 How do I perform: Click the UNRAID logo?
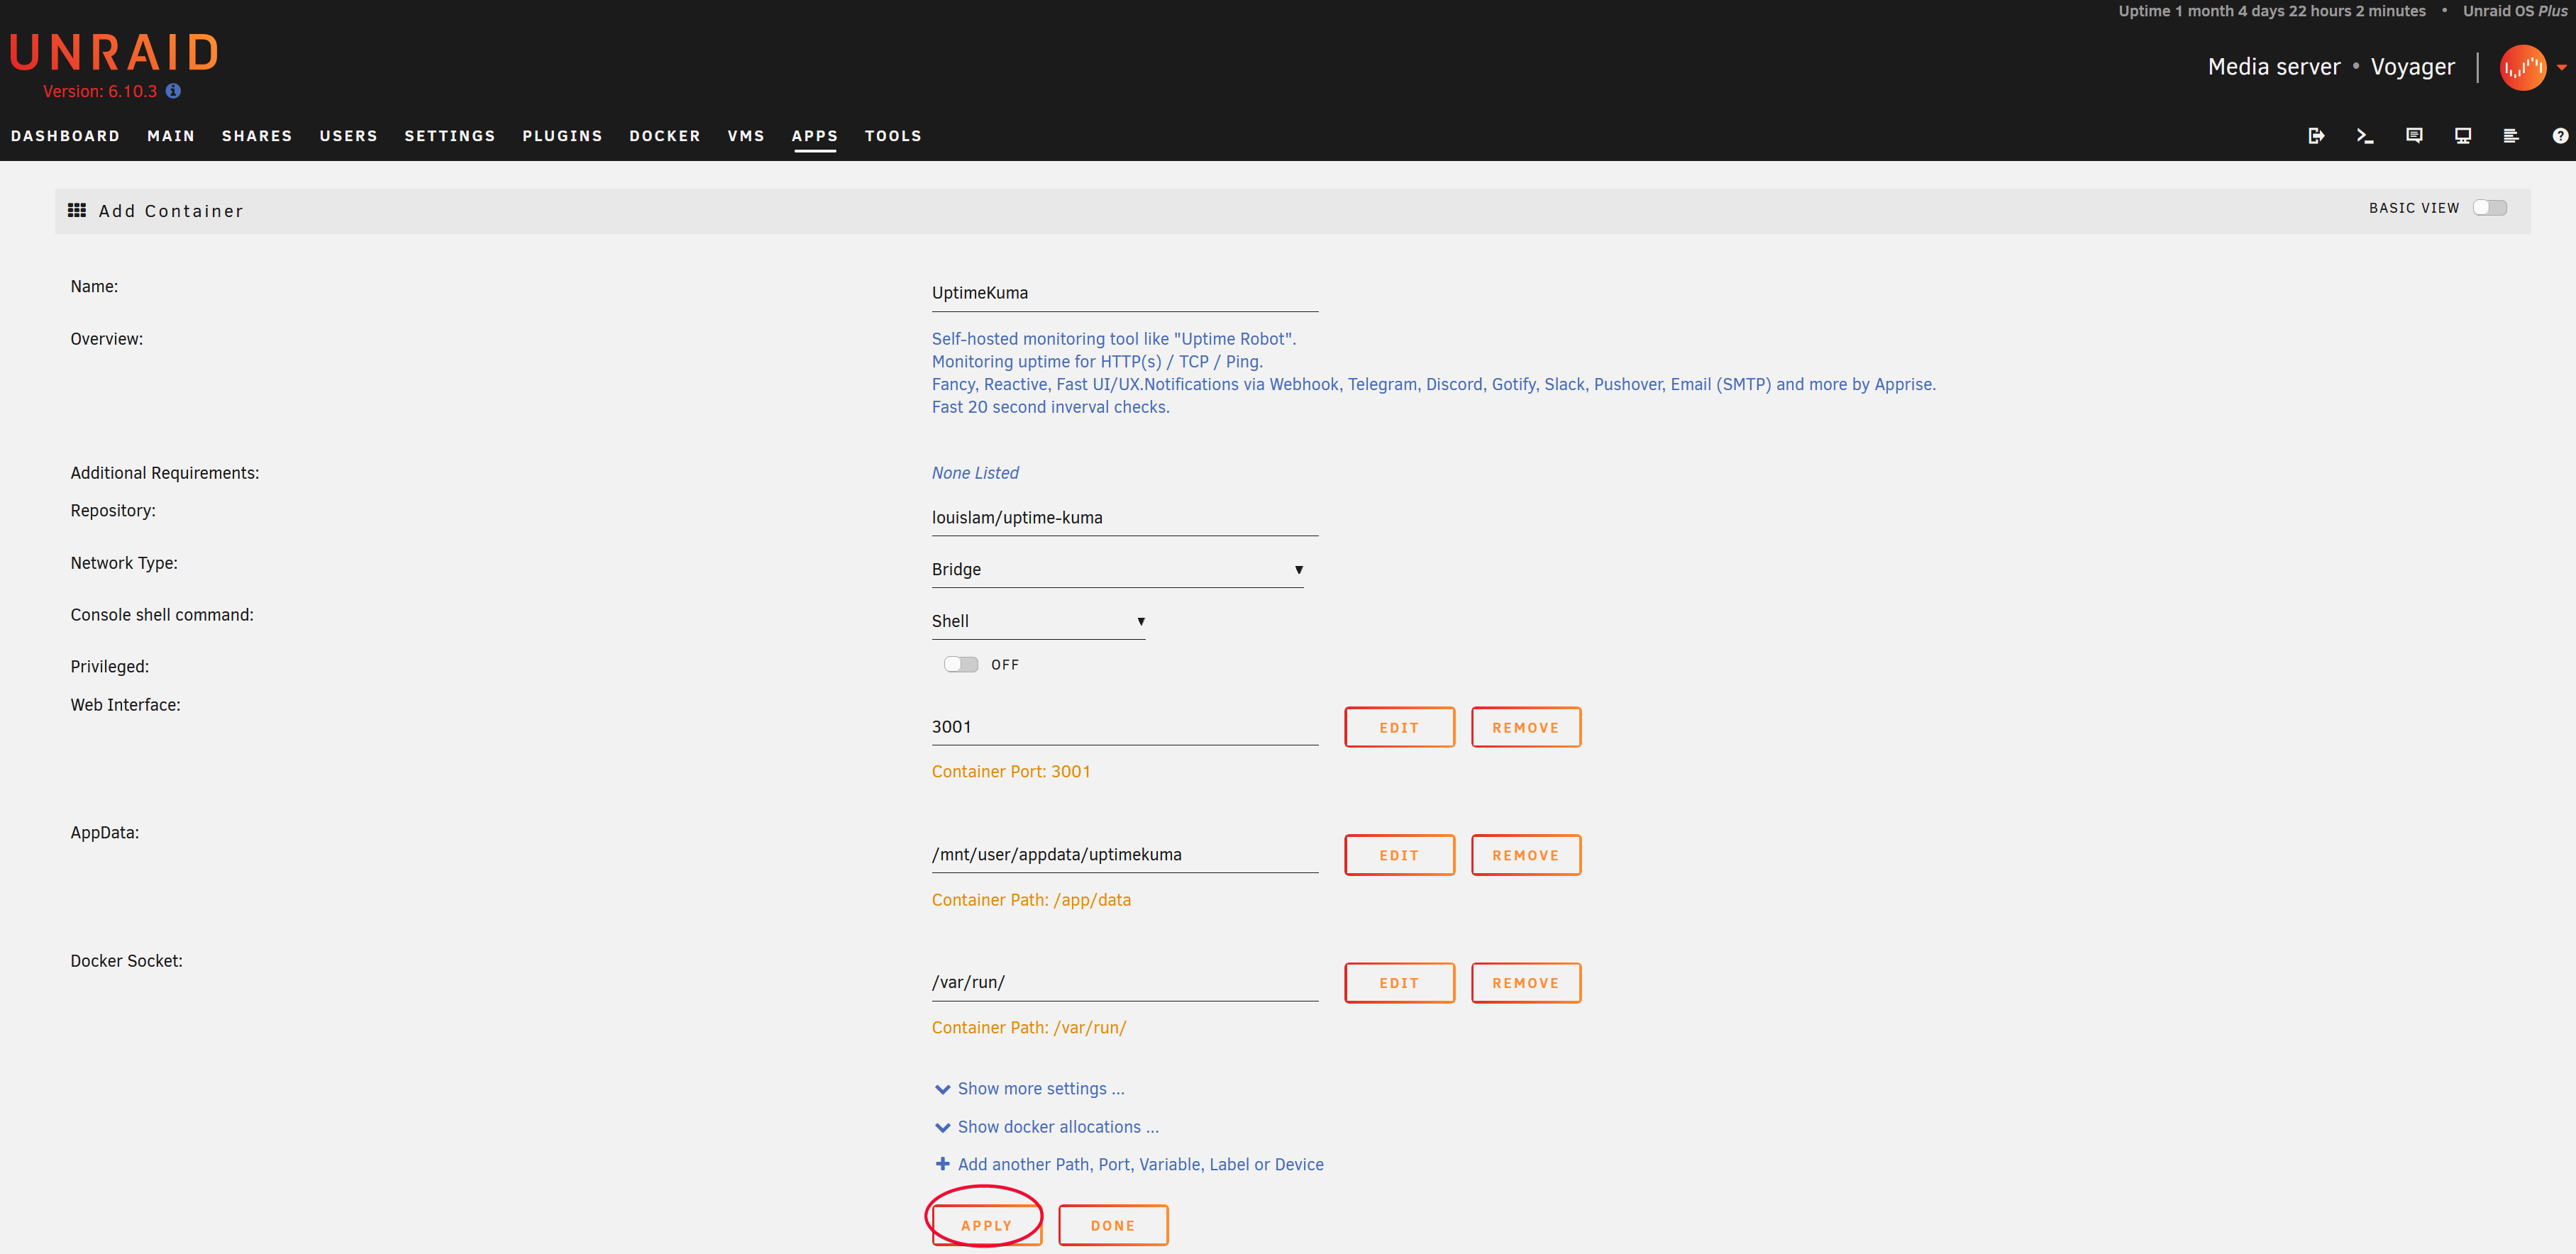(114, 52)
